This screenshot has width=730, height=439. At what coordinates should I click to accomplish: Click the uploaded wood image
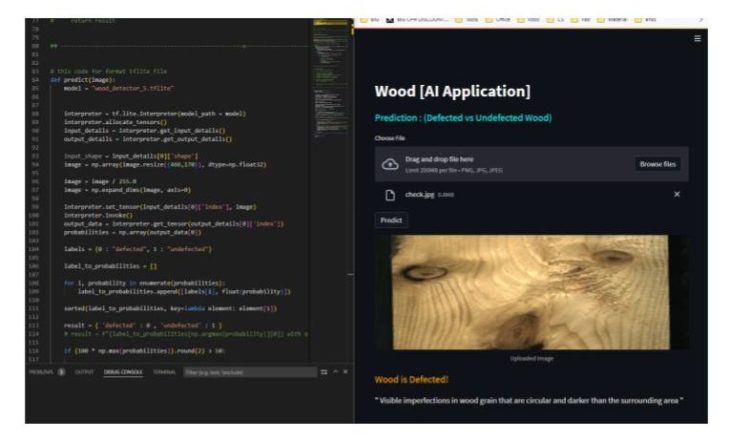pyautogui.click(x=531, y=292)
